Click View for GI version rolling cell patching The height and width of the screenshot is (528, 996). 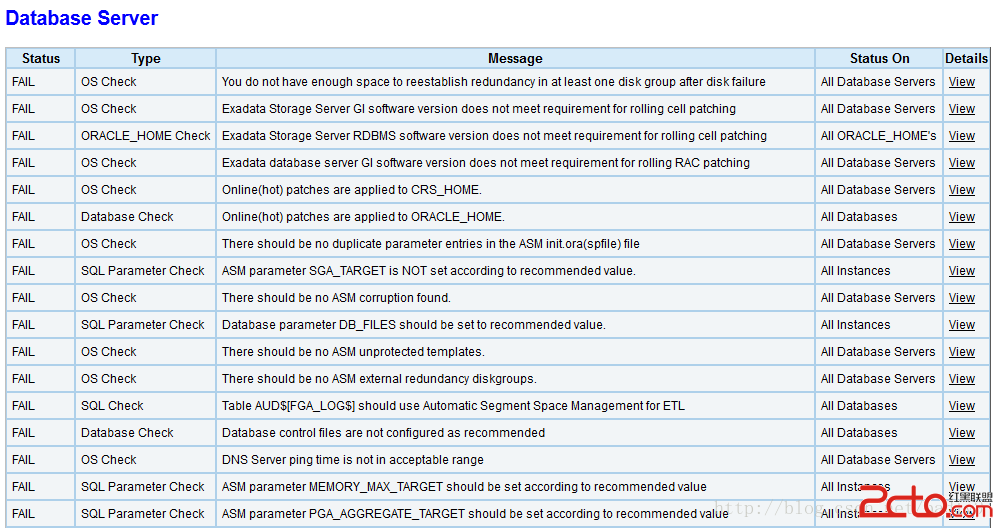point(962,109)
